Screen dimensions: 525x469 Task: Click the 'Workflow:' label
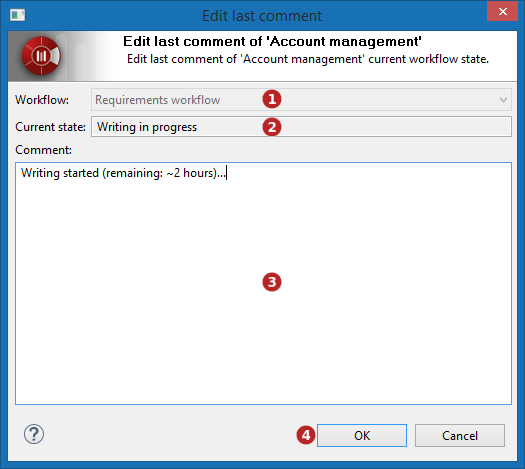42,100
